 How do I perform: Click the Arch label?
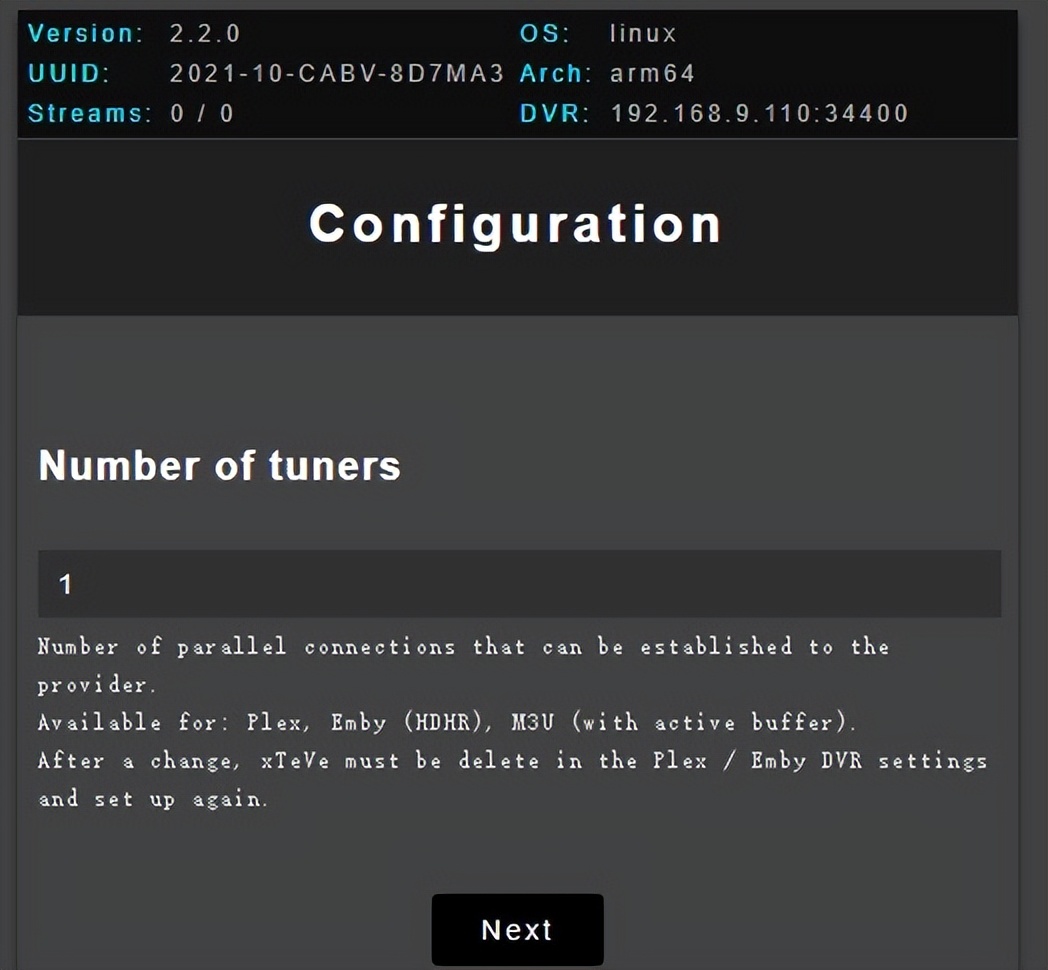[555, 74]
